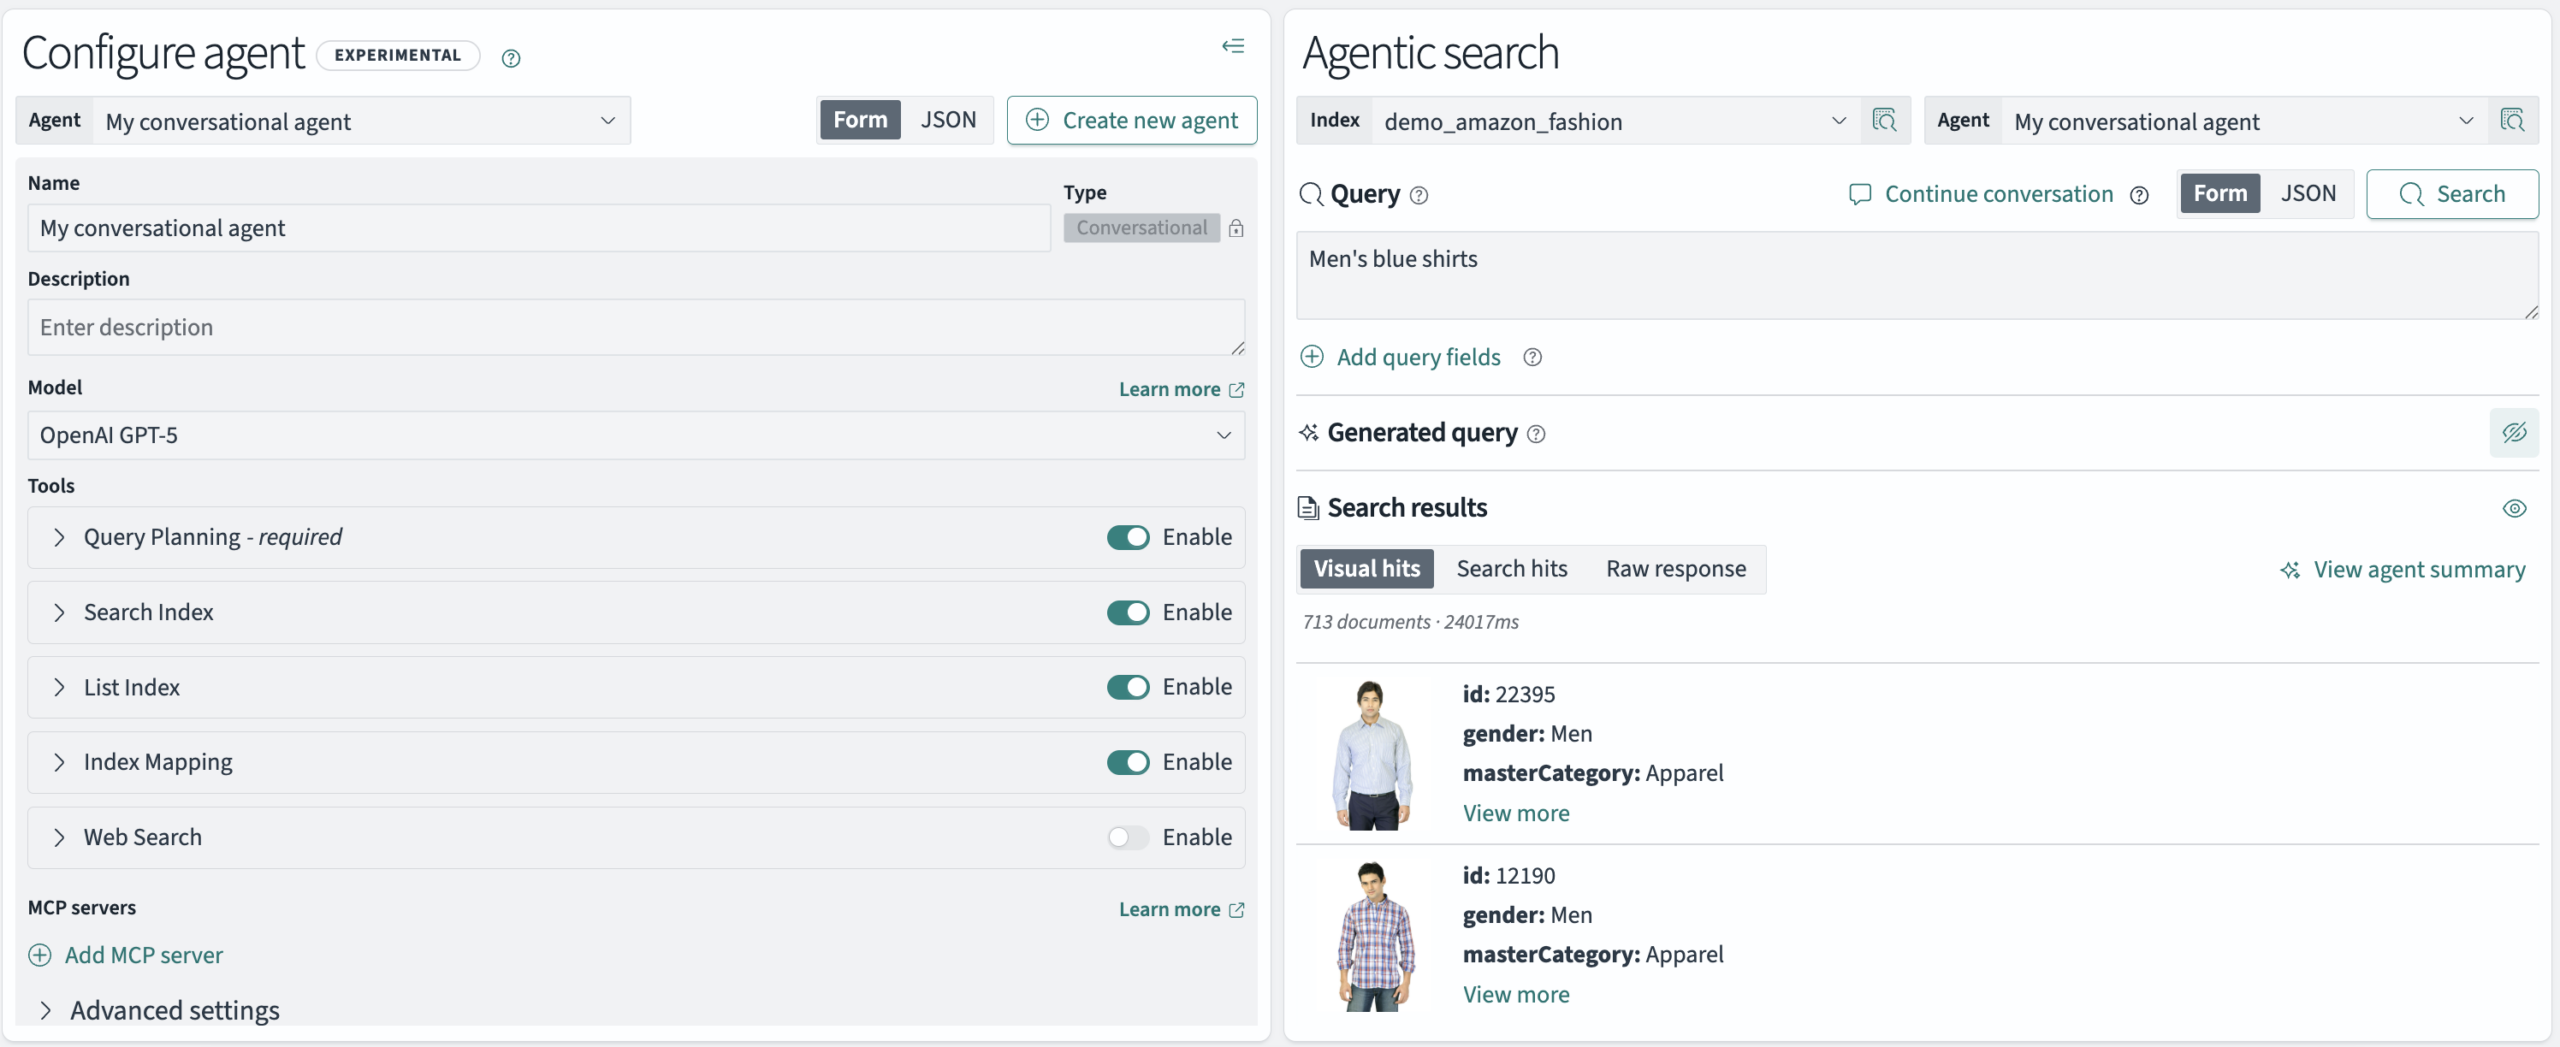This screenshot has height=1047, width=2560.
Task: Turn off the Index Mapping toggle
Action: pos(1127,763)
